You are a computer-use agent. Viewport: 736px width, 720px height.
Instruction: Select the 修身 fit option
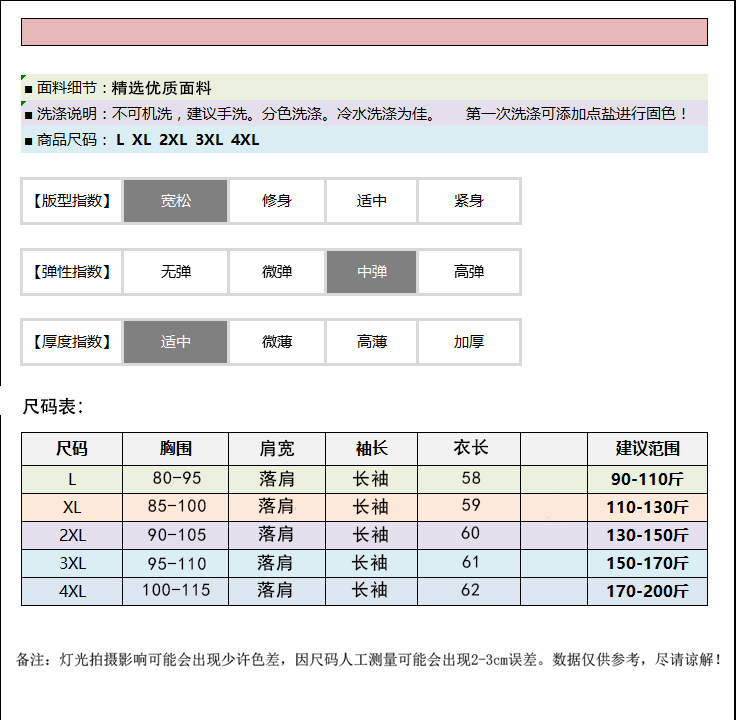tap(277, 201)
